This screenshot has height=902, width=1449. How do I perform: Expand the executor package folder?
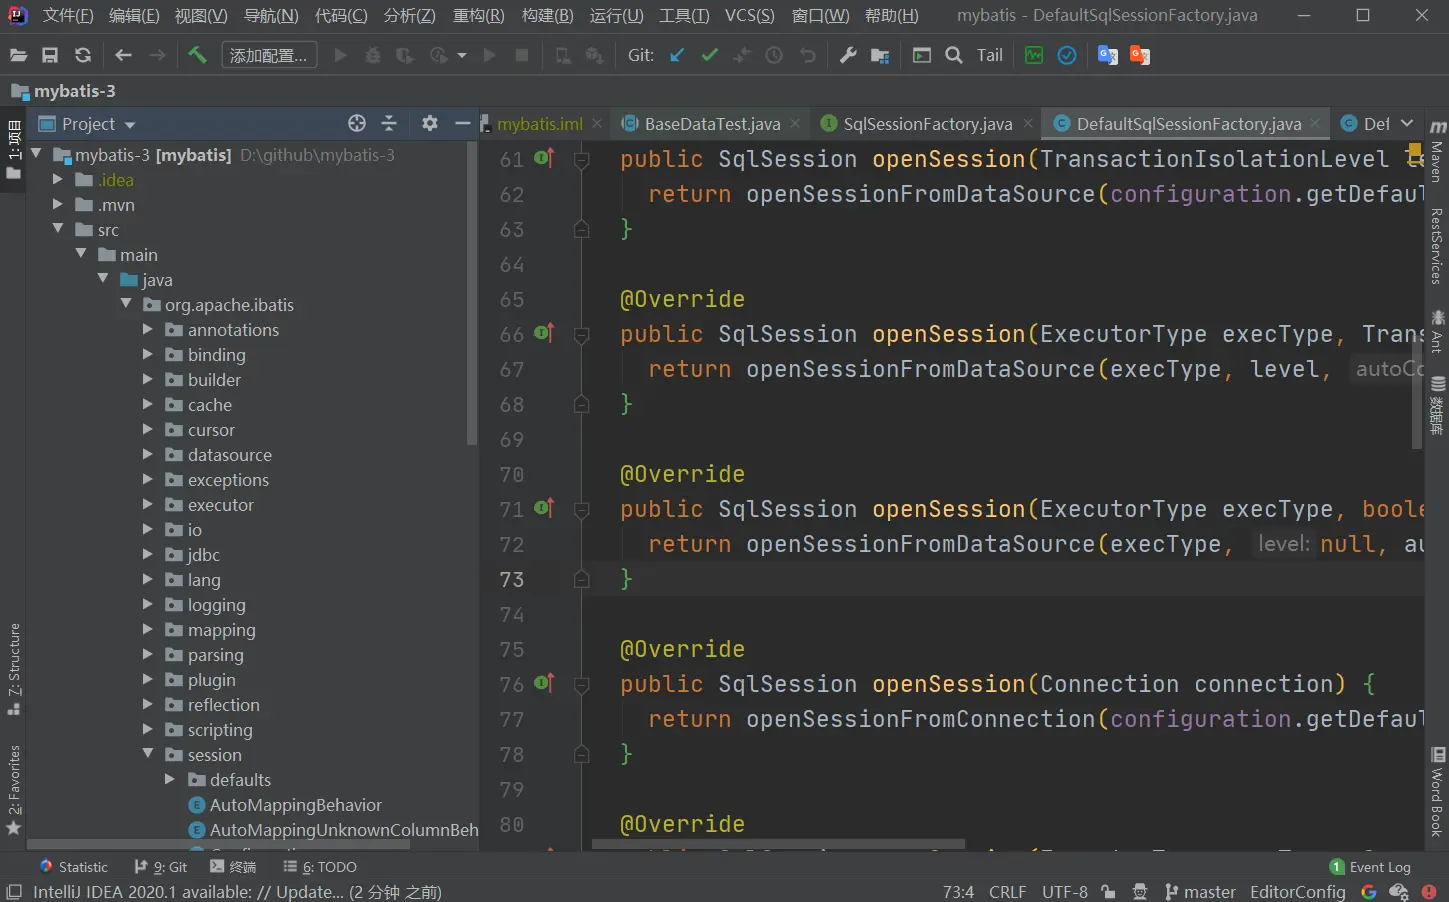pos(148,505)
